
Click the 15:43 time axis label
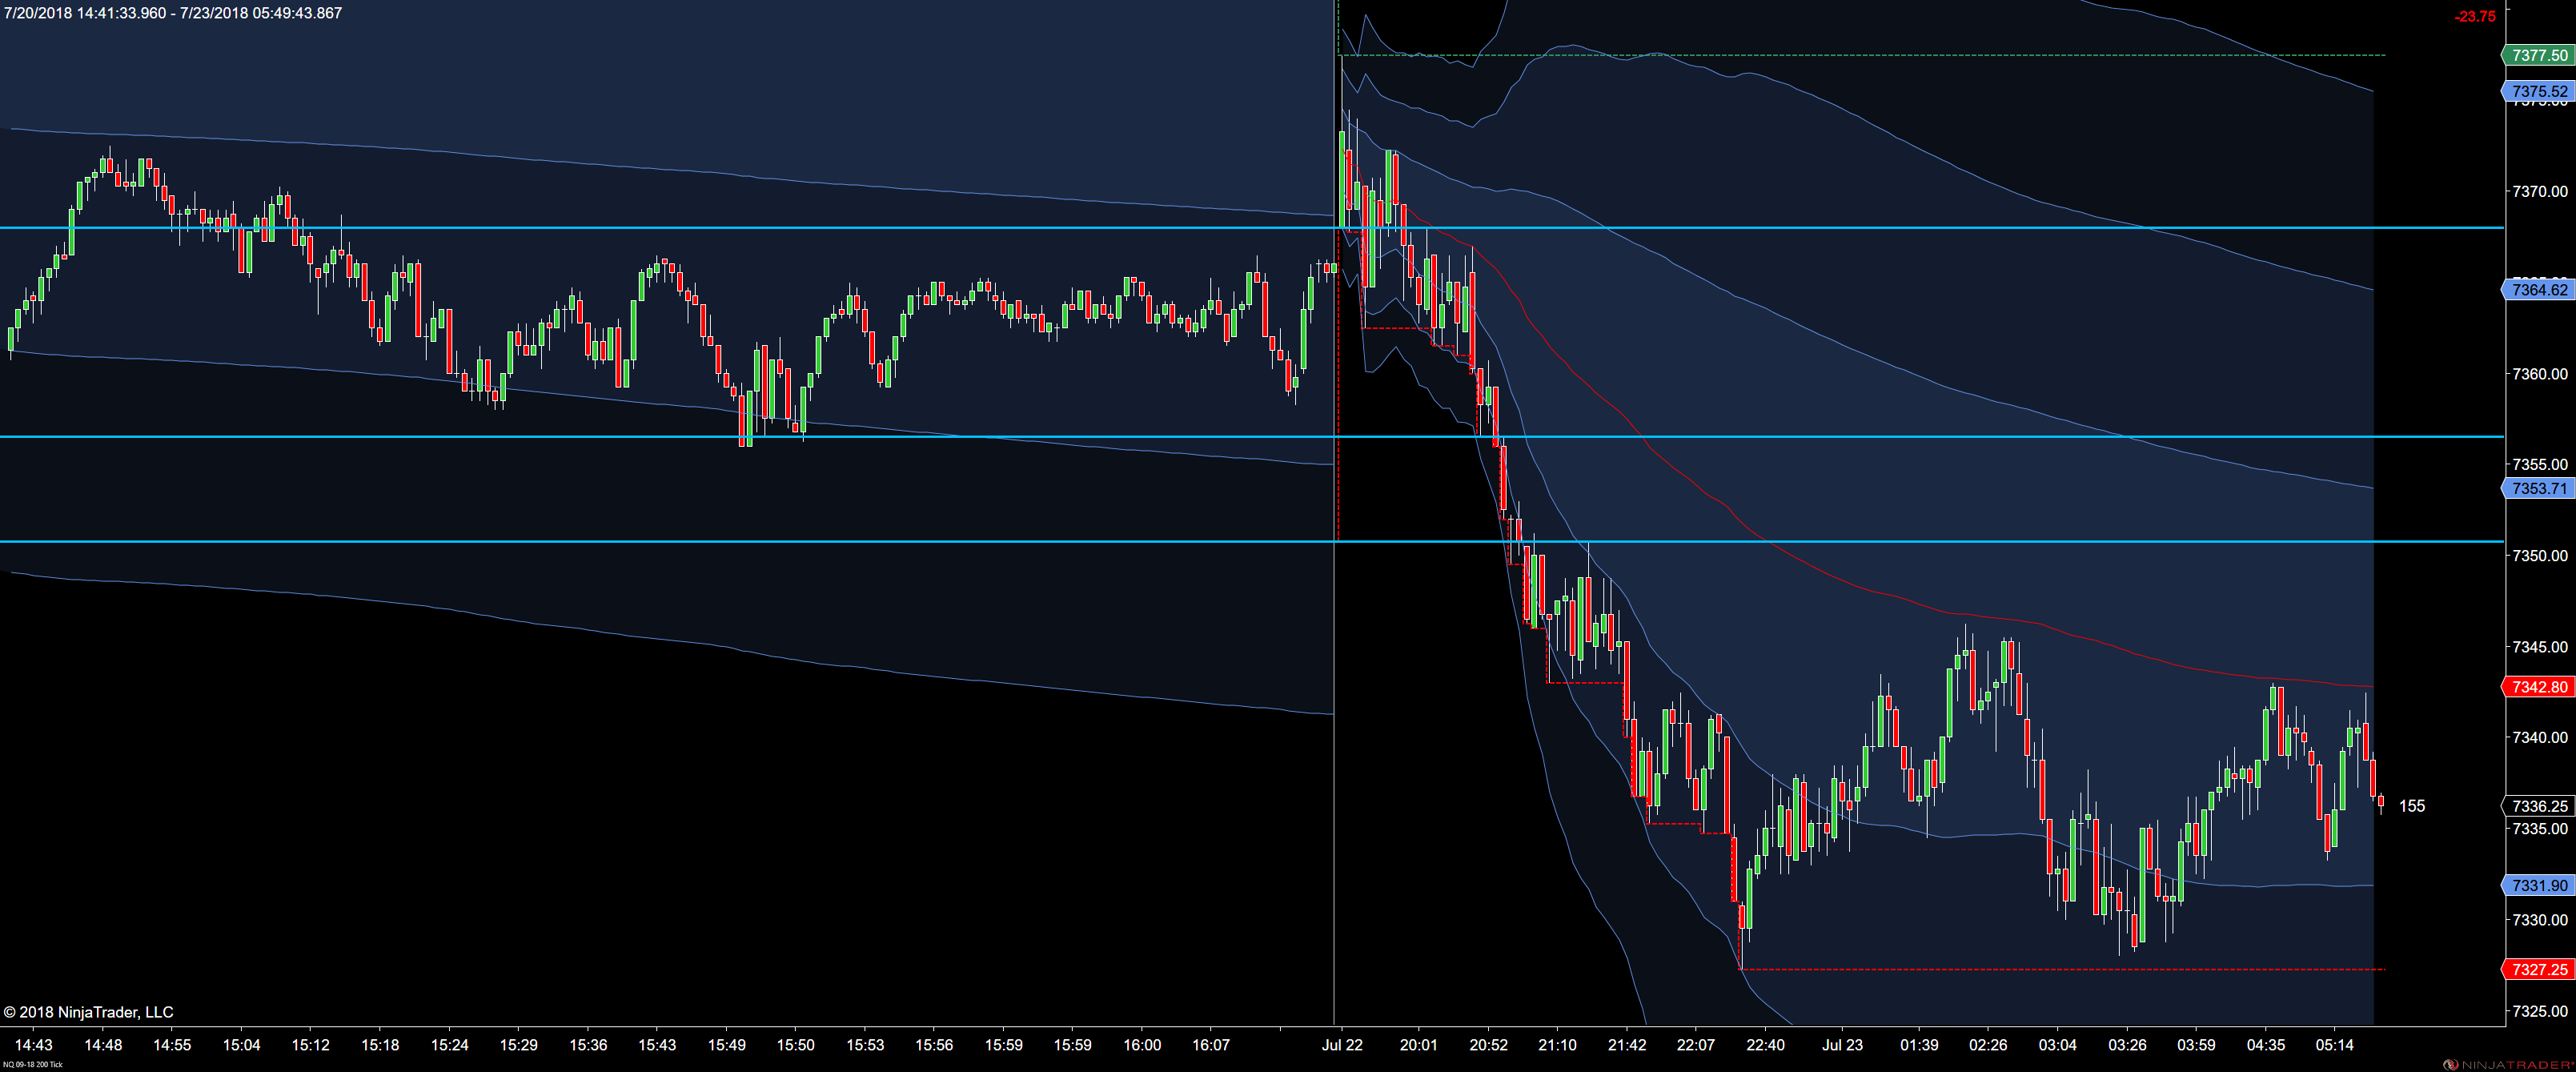[x=657, y=1045]
